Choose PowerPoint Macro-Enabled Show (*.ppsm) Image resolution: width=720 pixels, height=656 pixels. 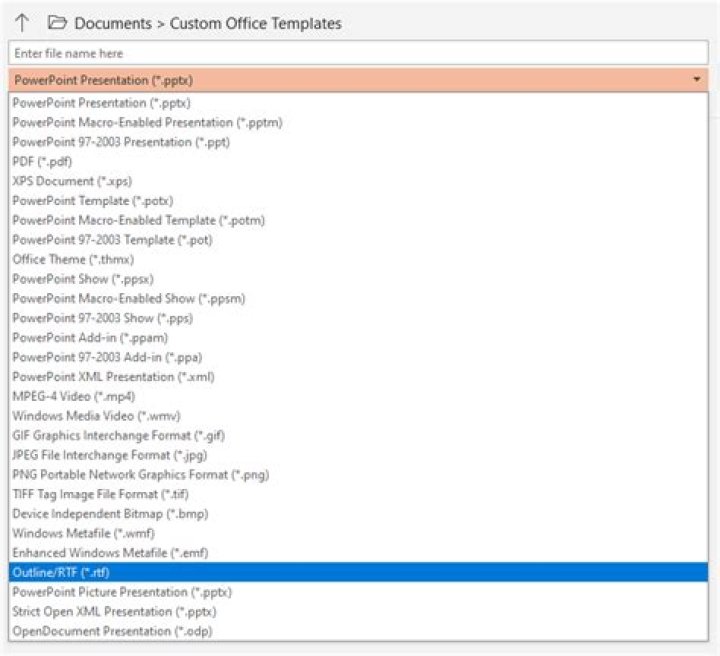click(358, 298)
